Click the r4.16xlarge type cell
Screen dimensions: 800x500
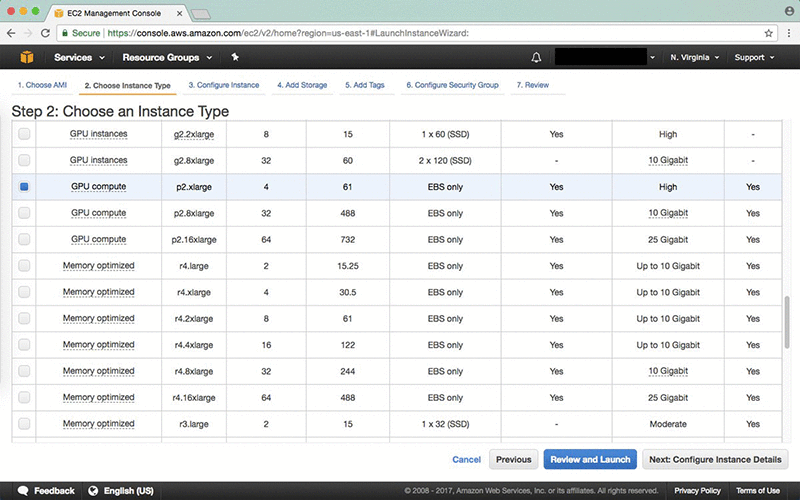pyautogui.click(x=194, y=397)
